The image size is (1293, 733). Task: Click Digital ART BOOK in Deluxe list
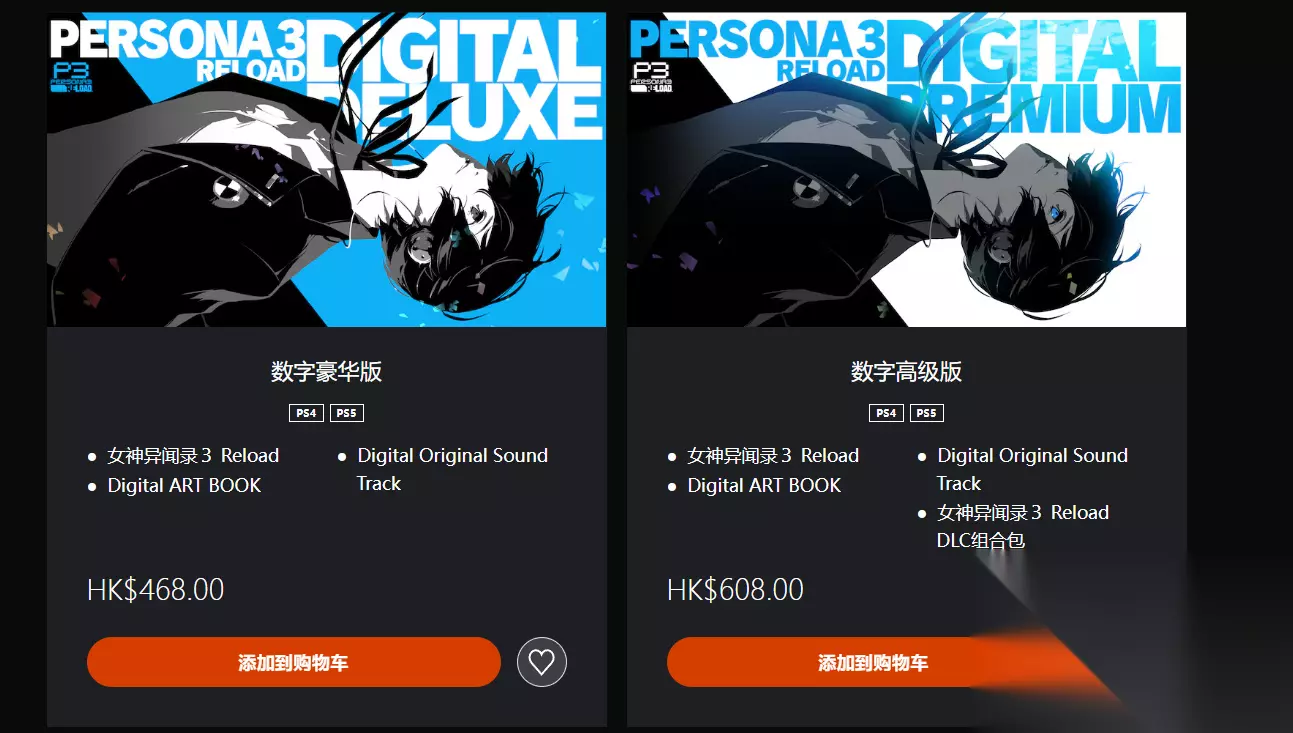coord(184,485)
